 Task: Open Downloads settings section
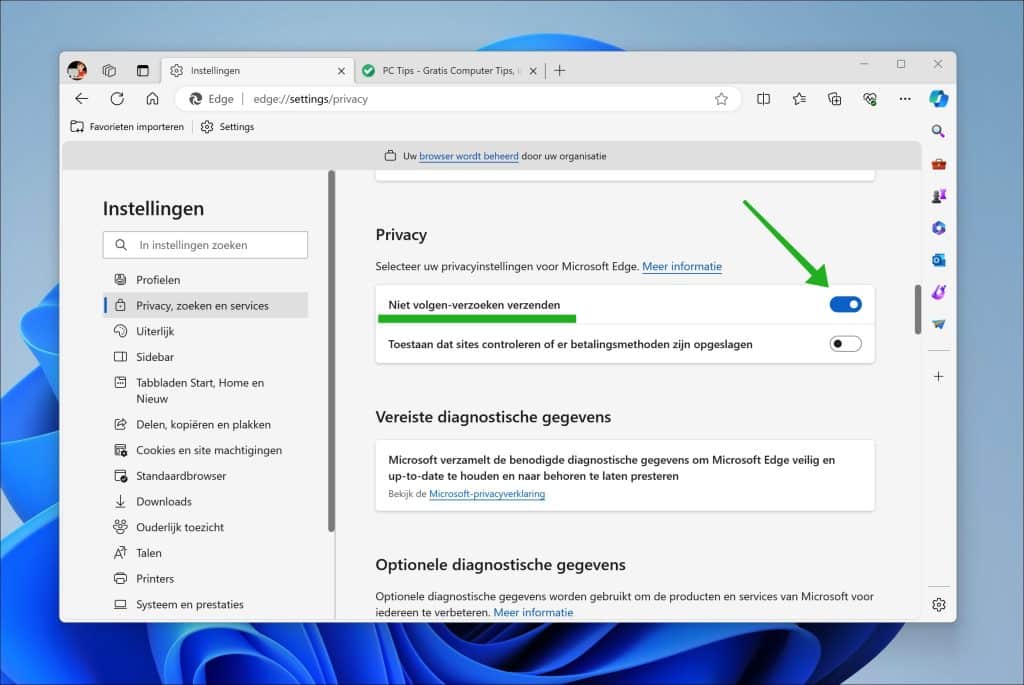[x=206, y=502]
